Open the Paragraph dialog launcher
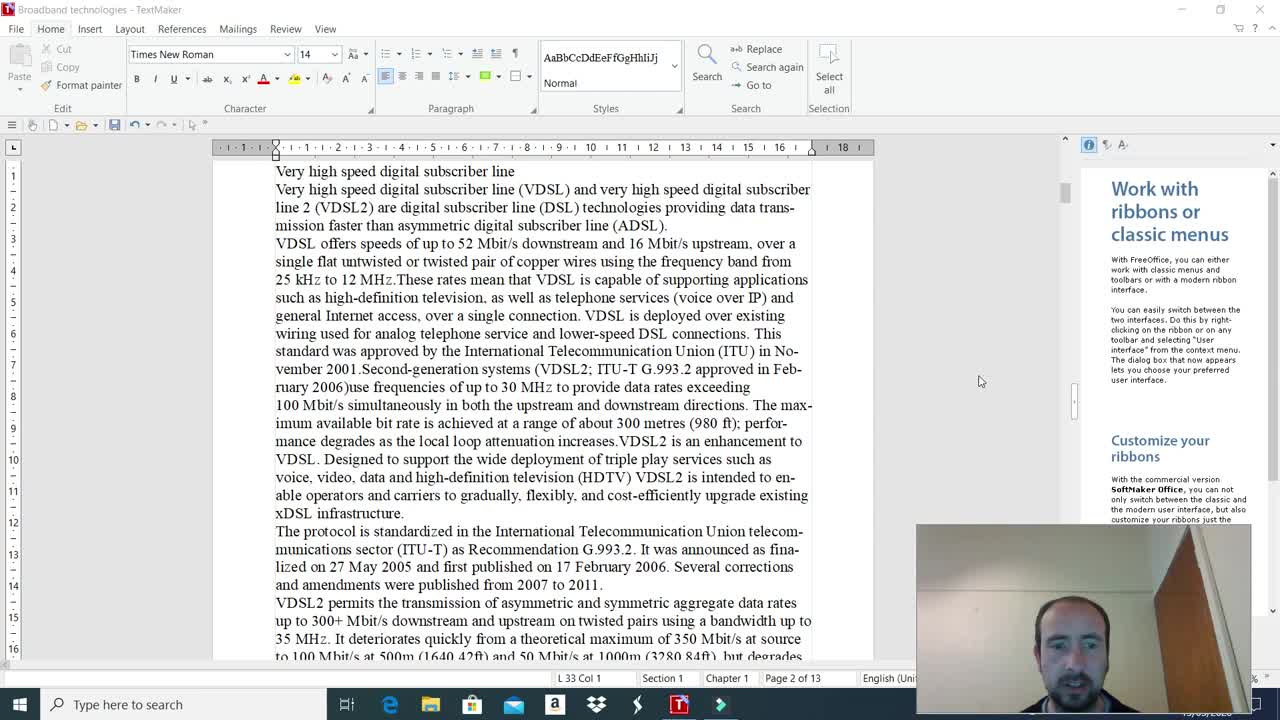This screenshot has height=720, width=1280. 533,109
